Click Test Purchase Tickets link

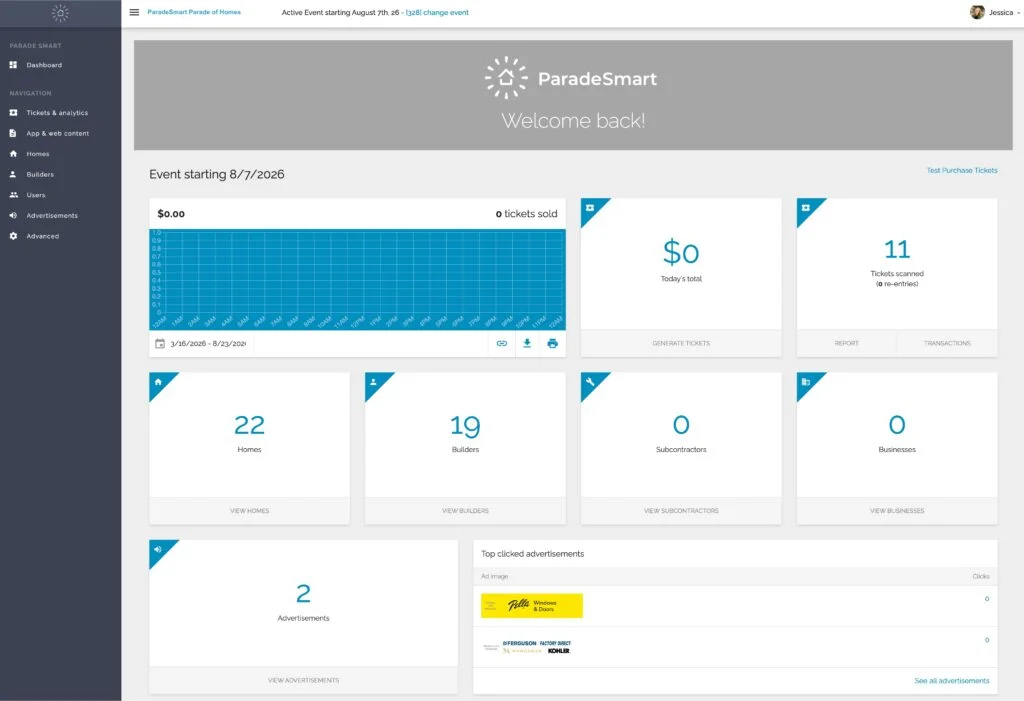(962, 171)
